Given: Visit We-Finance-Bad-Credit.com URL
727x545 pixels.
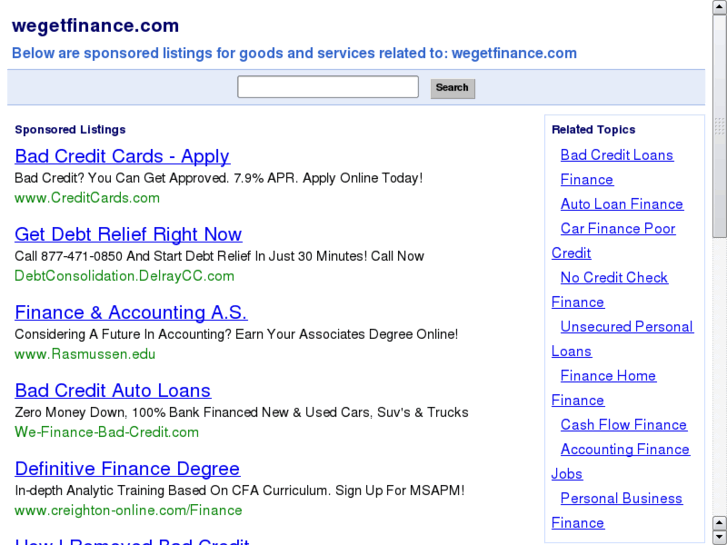Looking at the screenshot, I should click(107, 432).
